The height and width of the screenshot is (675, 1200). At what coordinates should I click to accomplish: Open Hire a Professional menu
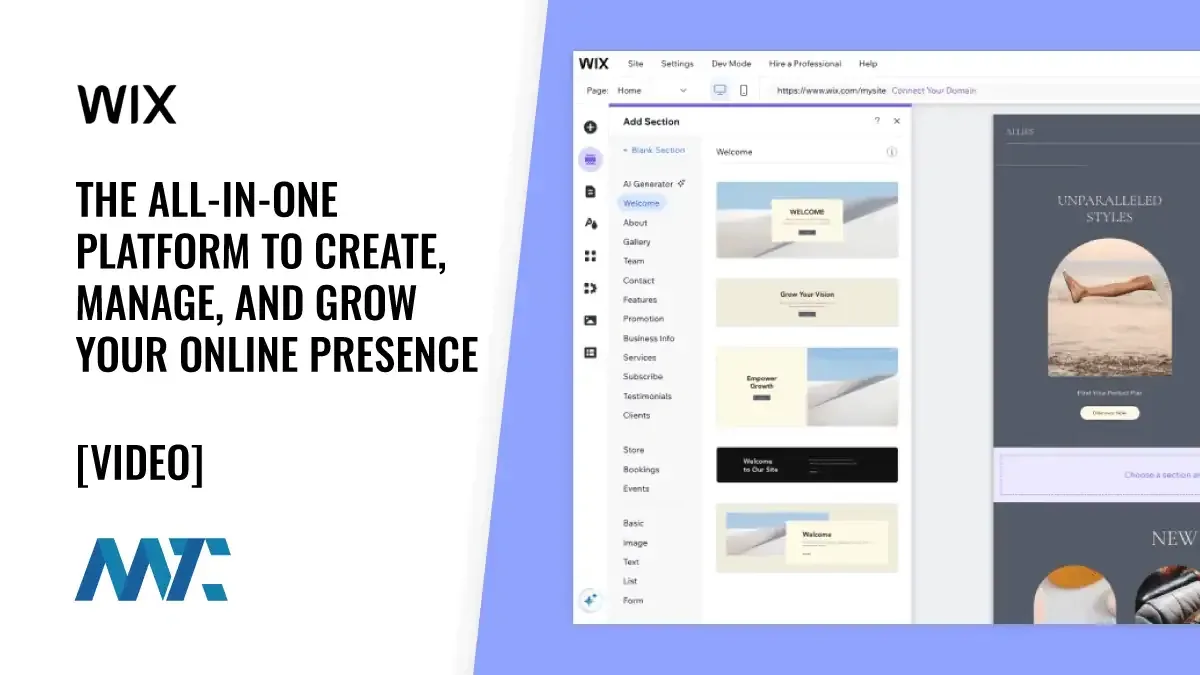(805, 64)
